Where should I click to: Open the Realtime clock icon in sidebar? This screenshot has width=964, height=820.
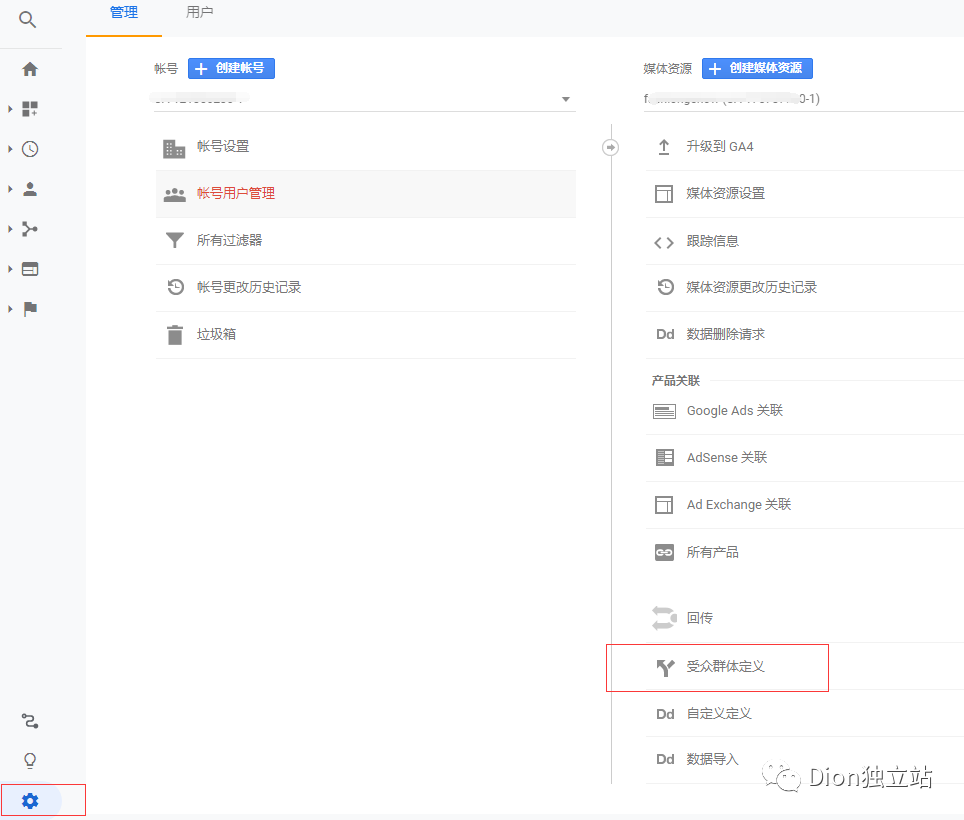tap(30, 149)
